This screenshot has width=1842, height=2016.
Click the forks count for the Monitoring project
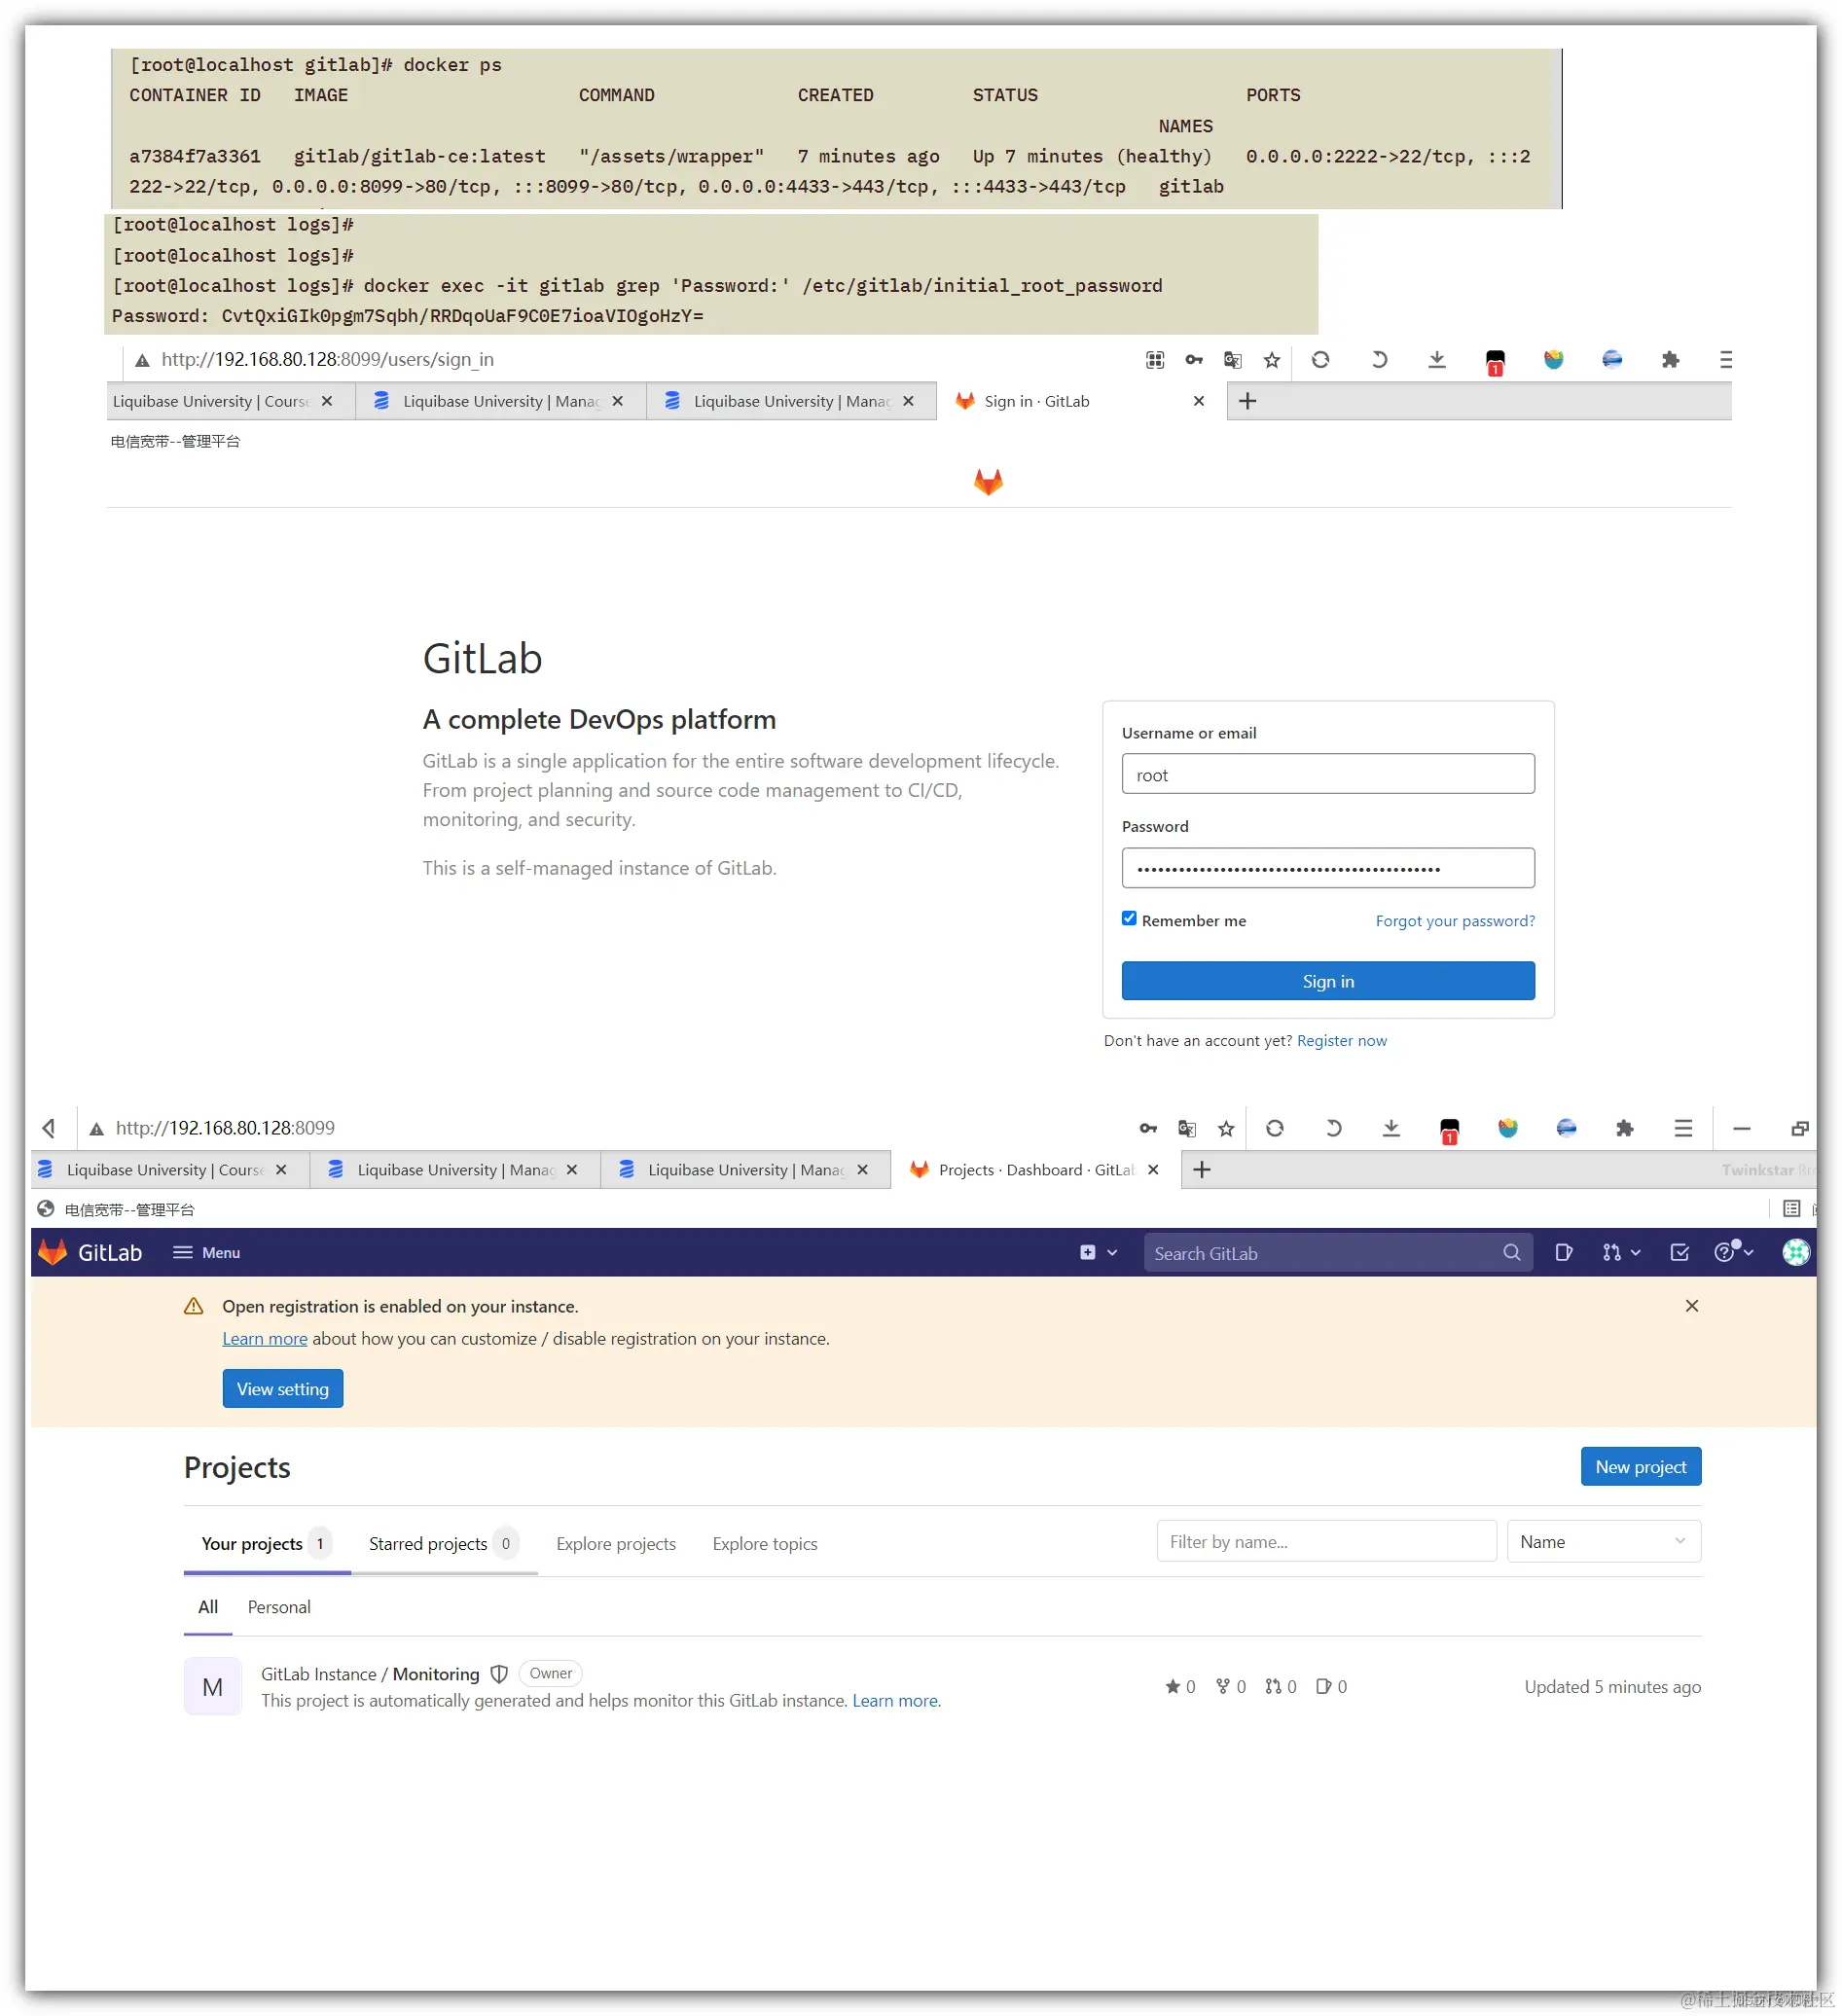1230,1687
